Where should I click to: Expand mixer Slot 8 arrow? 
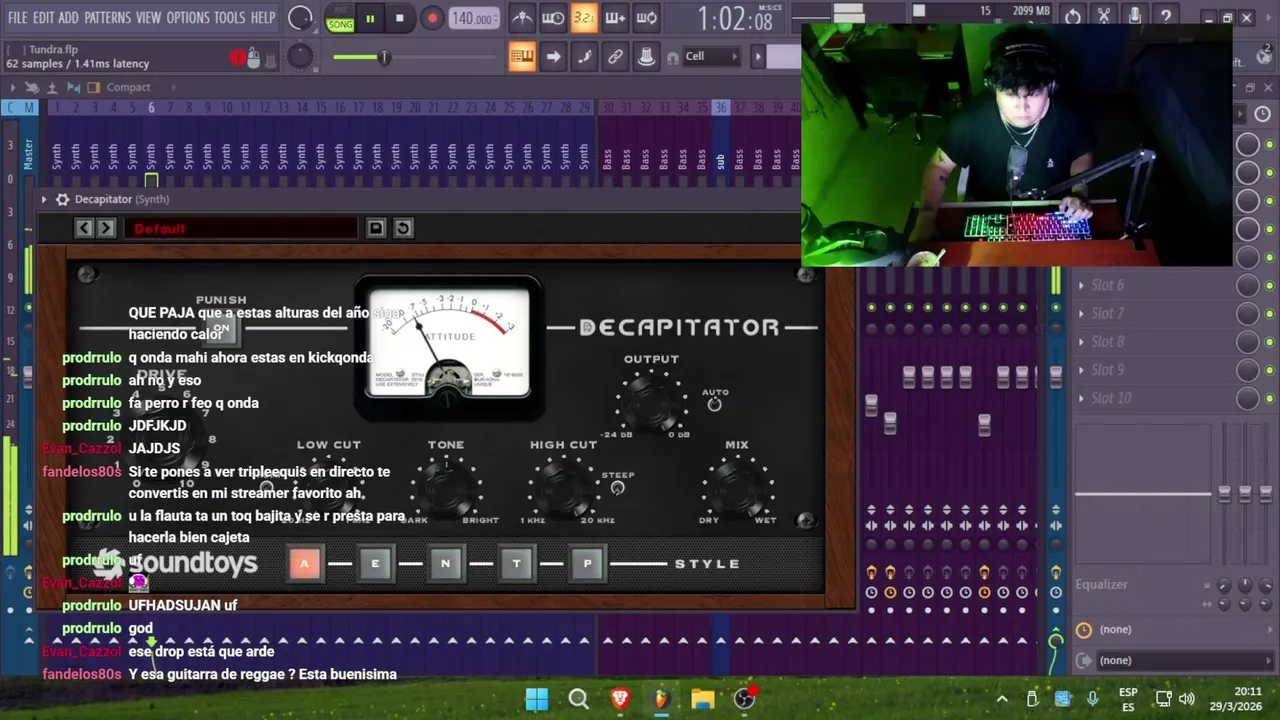[x=1081, y=341]
